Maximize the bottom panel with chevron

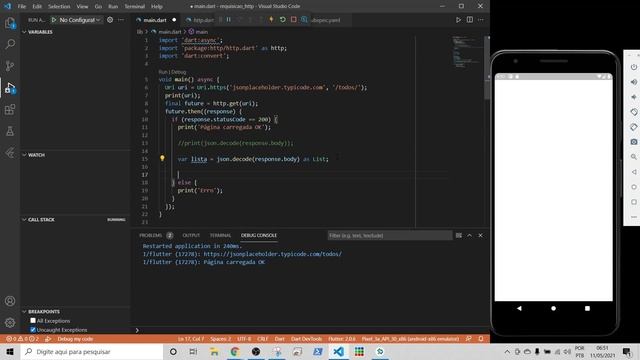[469, 236]
